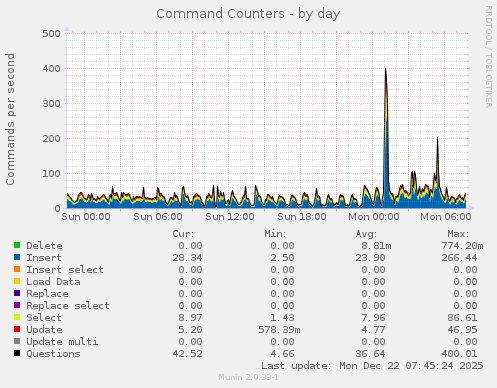Screen dimensions: 497x388
Task: Click the 'Commands per second' axis label
Action: [10, 119]
